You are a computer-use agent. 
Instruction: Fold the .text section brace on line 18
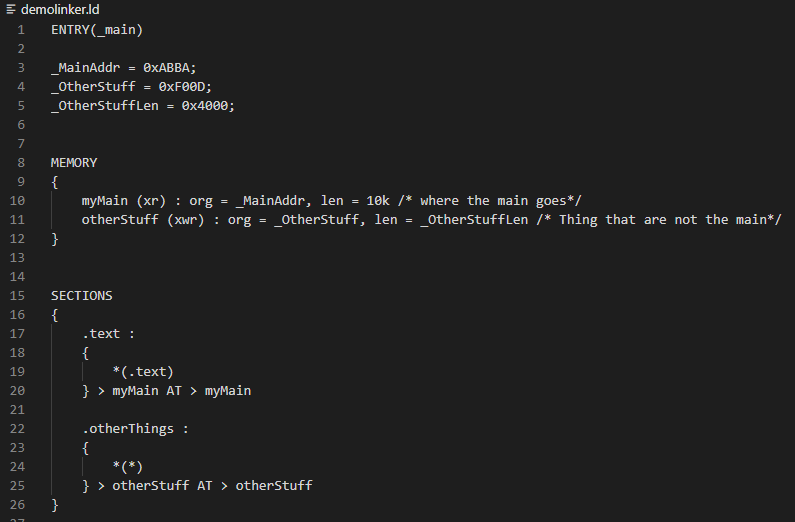85,353
